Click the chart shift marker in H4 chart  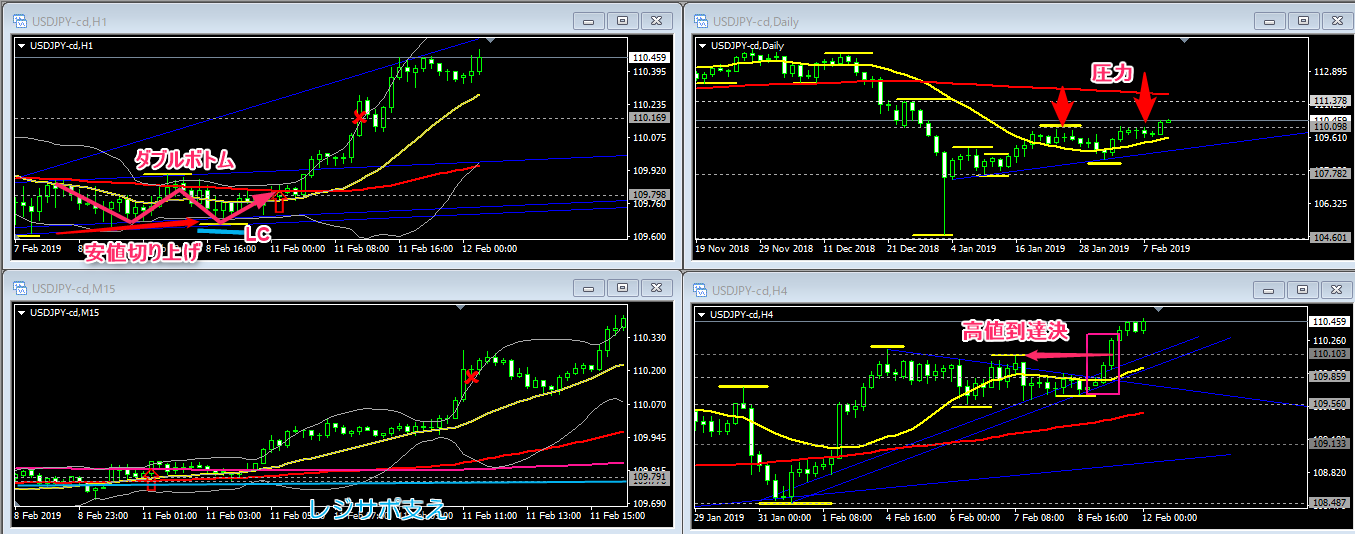[x=1158, y=309]
